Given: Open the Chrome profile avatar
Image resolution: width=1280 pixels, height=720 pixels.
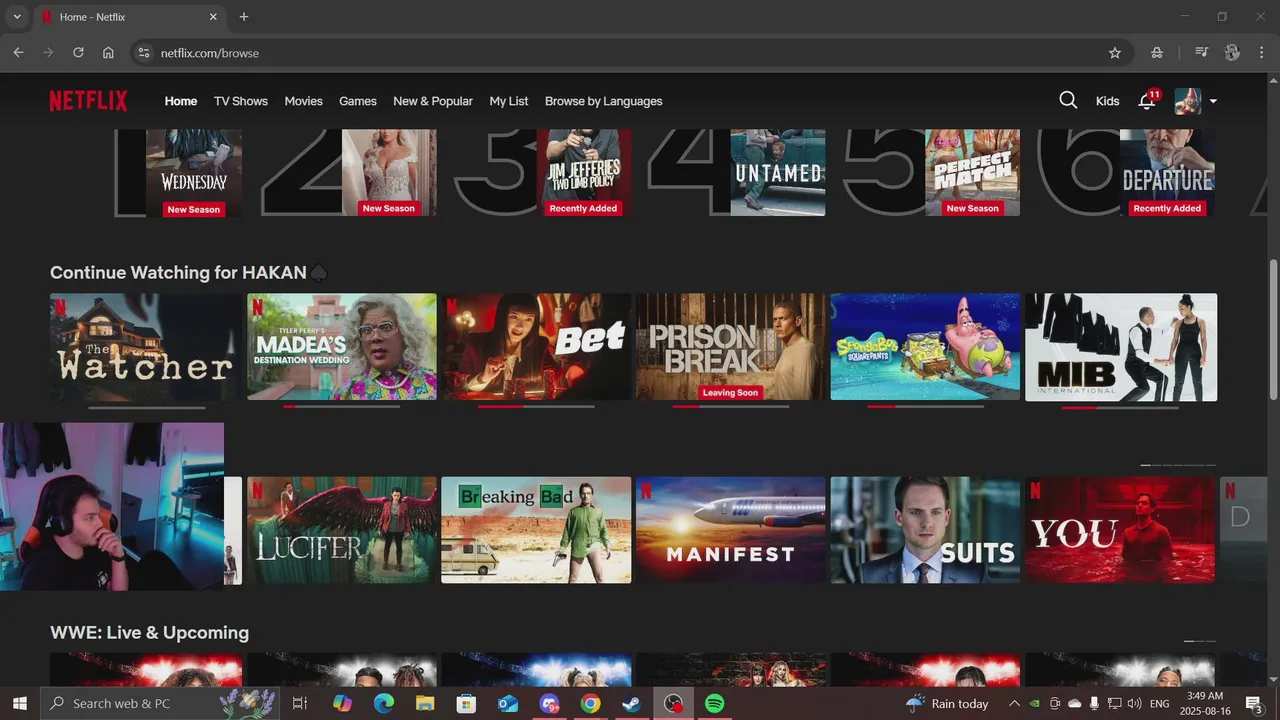Looking at the screenshot, I should (x=1232, y=52).
